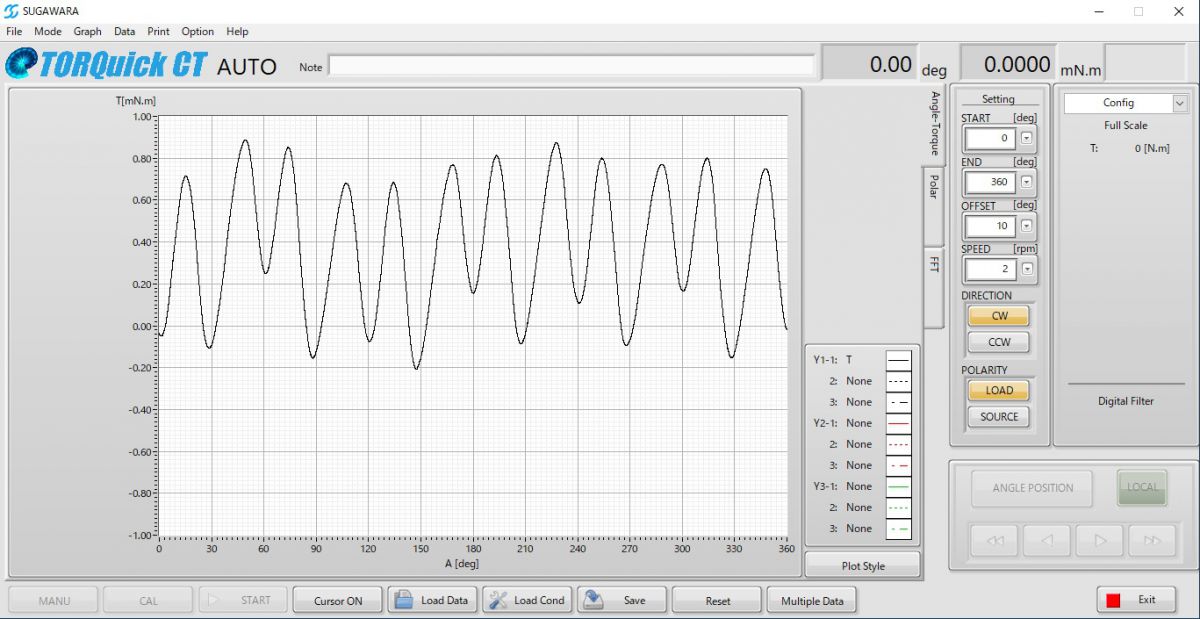Click the step backward arrow button

coord(1046,541)
